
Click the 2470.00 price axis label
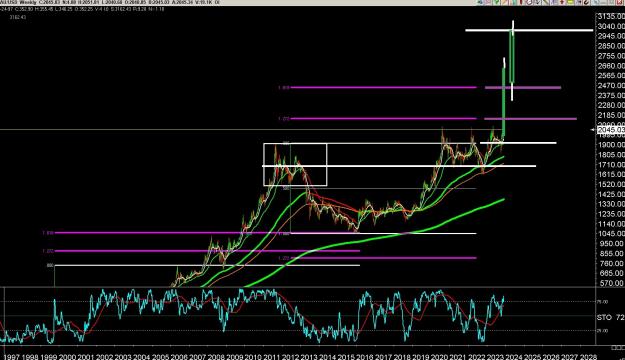coord(611,85)
